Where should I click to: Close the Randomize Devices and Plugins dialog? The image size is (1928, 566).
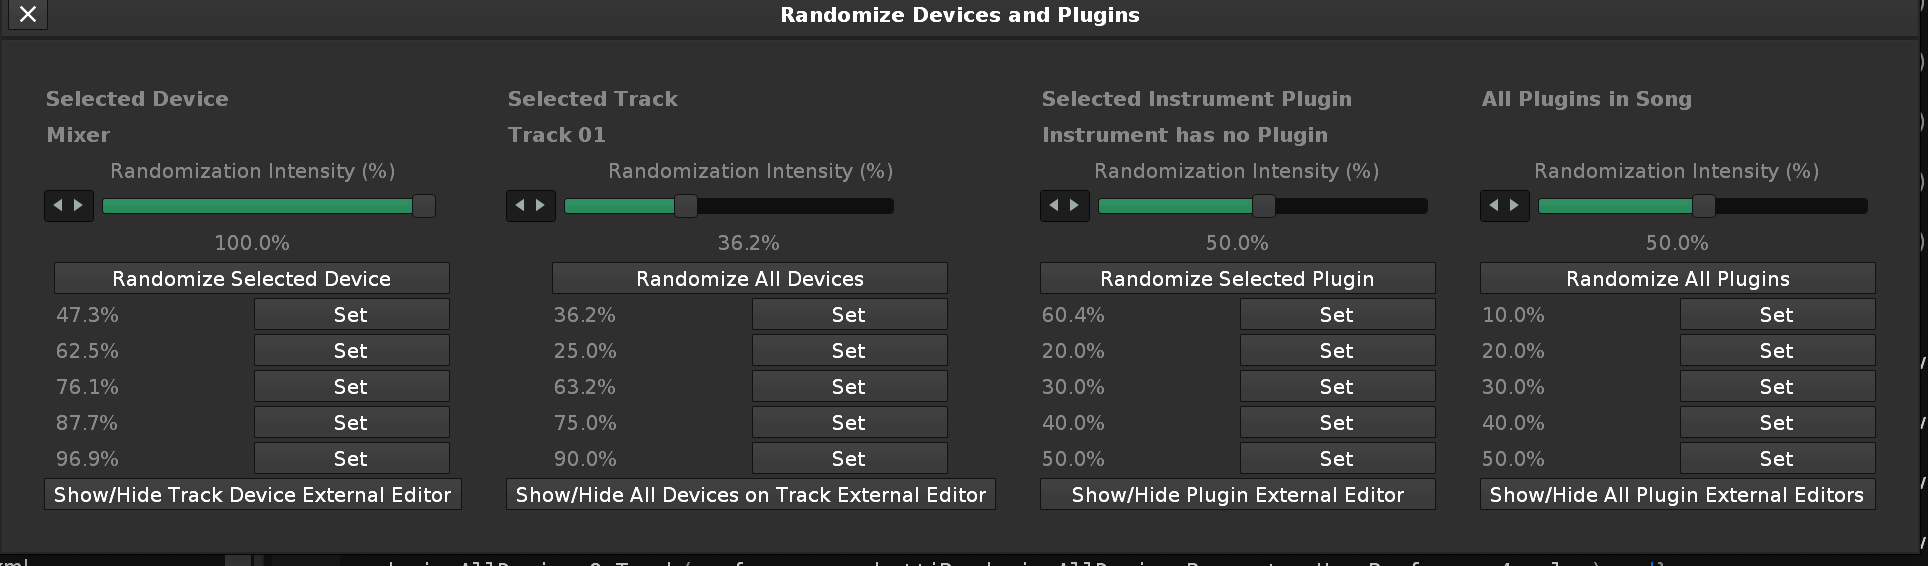click(28, 14)
